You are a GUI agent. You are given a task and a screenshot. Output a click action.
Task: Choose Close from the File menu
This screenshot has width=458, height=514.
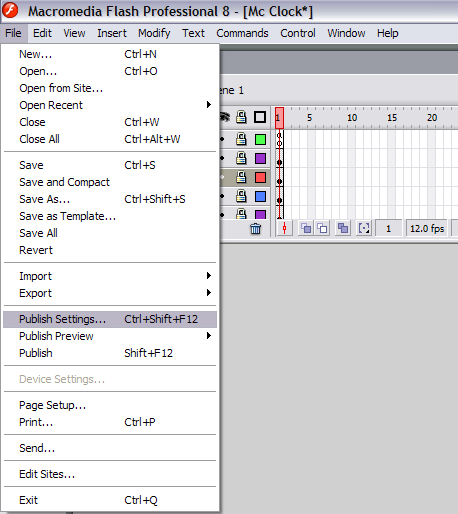[110, 122]
